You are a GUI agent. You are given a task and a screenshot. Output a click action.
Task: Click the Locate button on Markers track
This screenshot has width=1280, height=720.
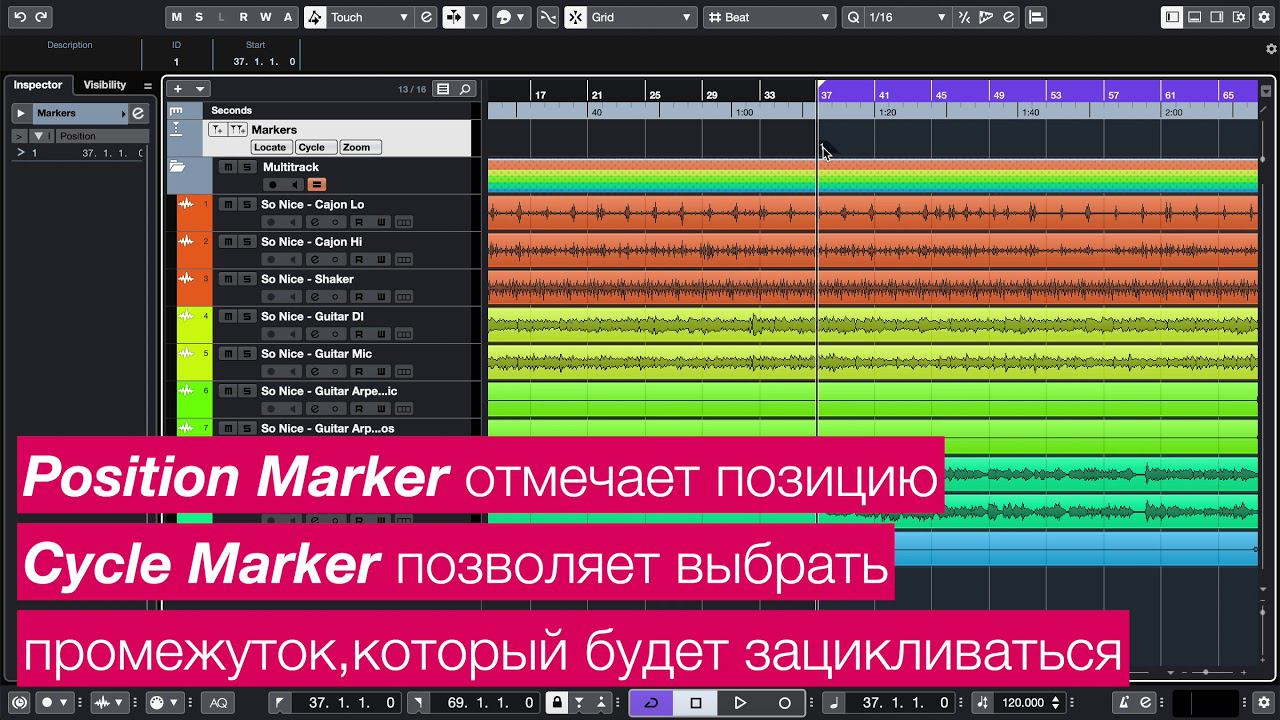[269, 147]
